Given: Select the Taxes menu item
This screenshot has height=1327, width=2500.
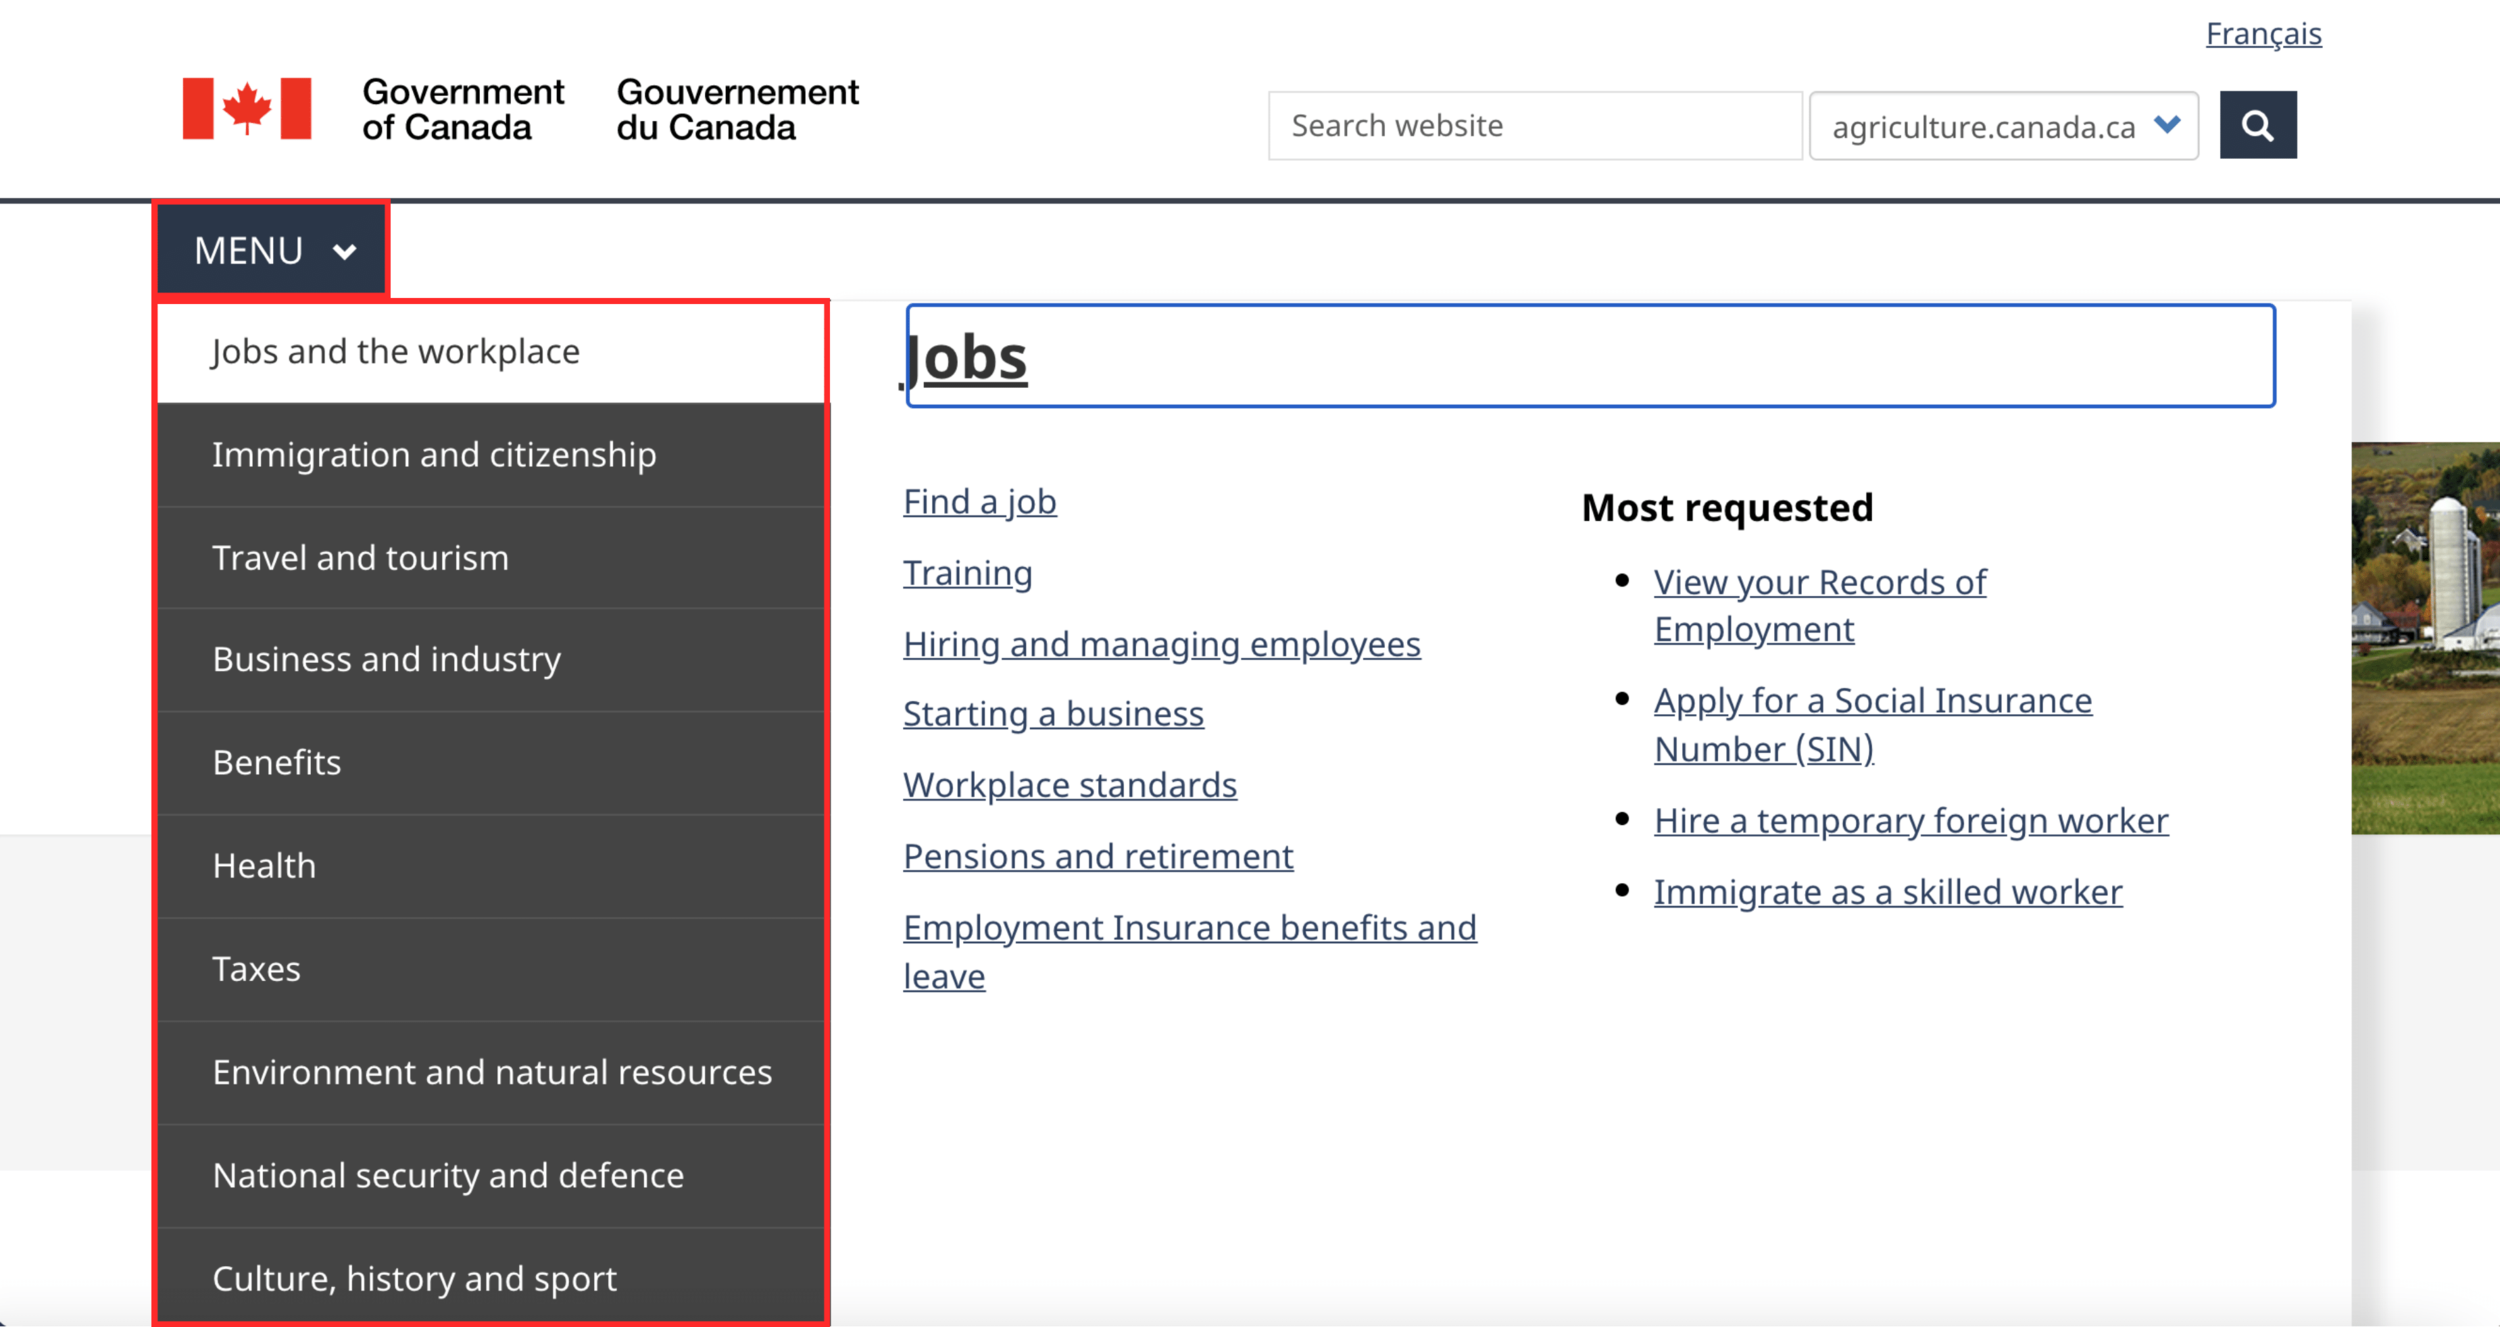Looking at the screenshot, I should pos(256,969).
